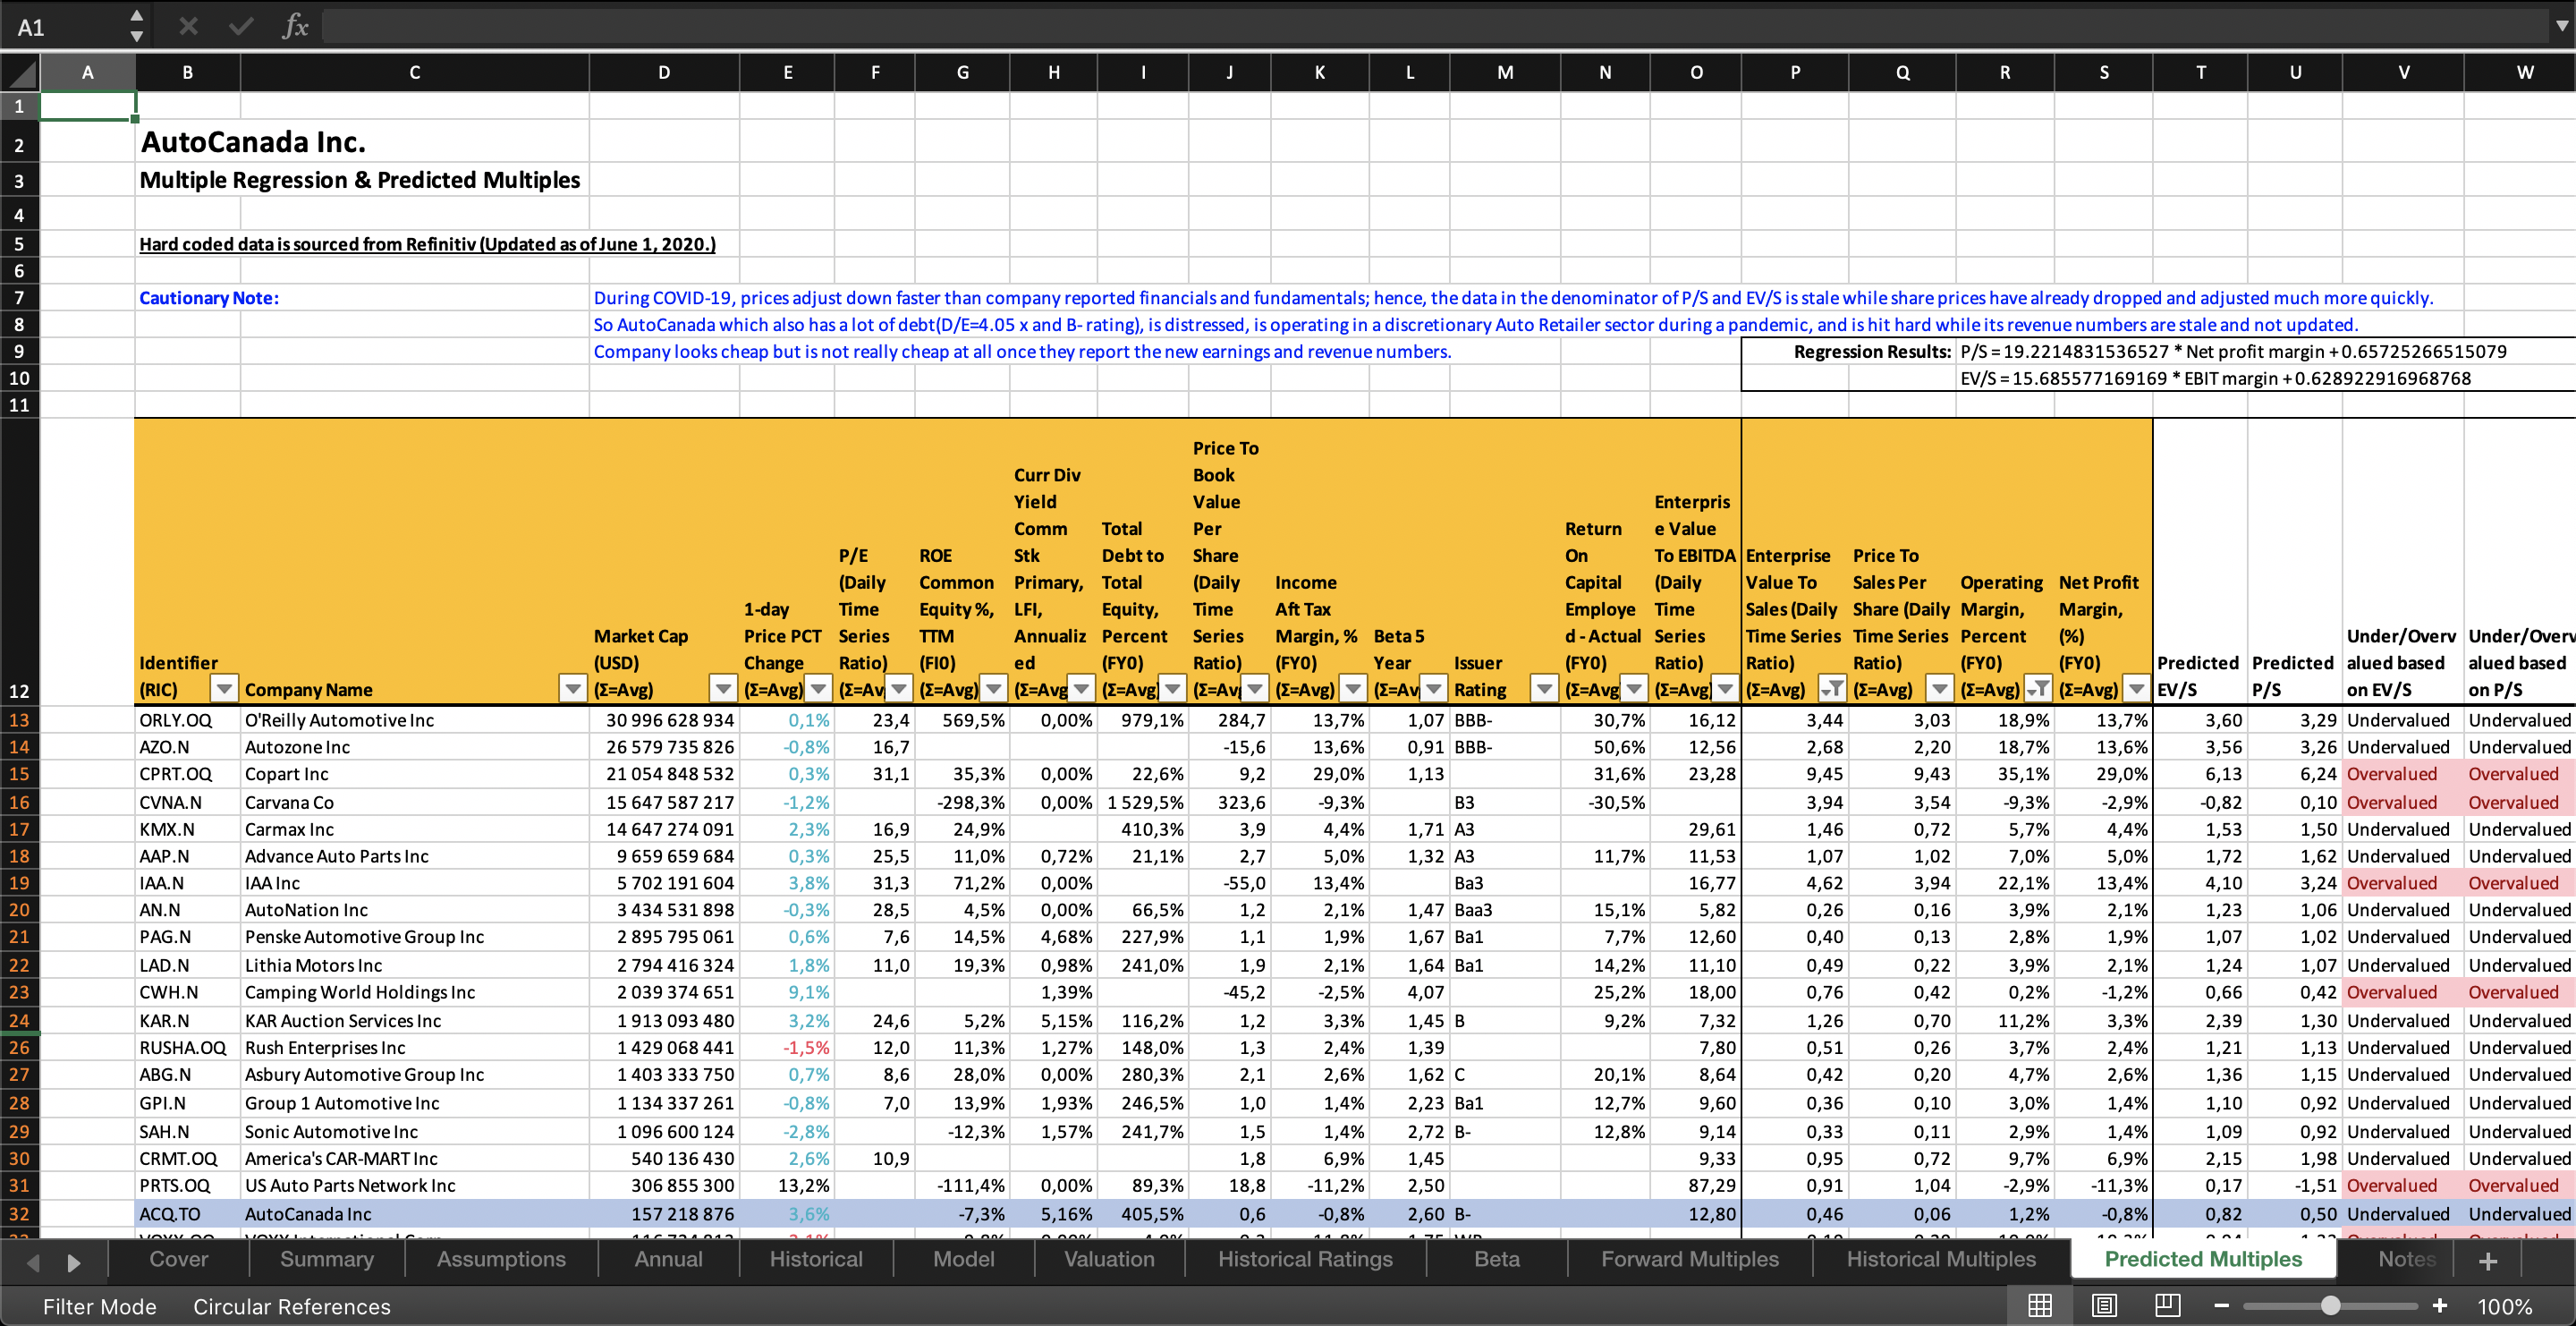Select O'Reilly Automotive Inc company cell
Screen dimensions: 2576x1326
[x=414, y=720]
